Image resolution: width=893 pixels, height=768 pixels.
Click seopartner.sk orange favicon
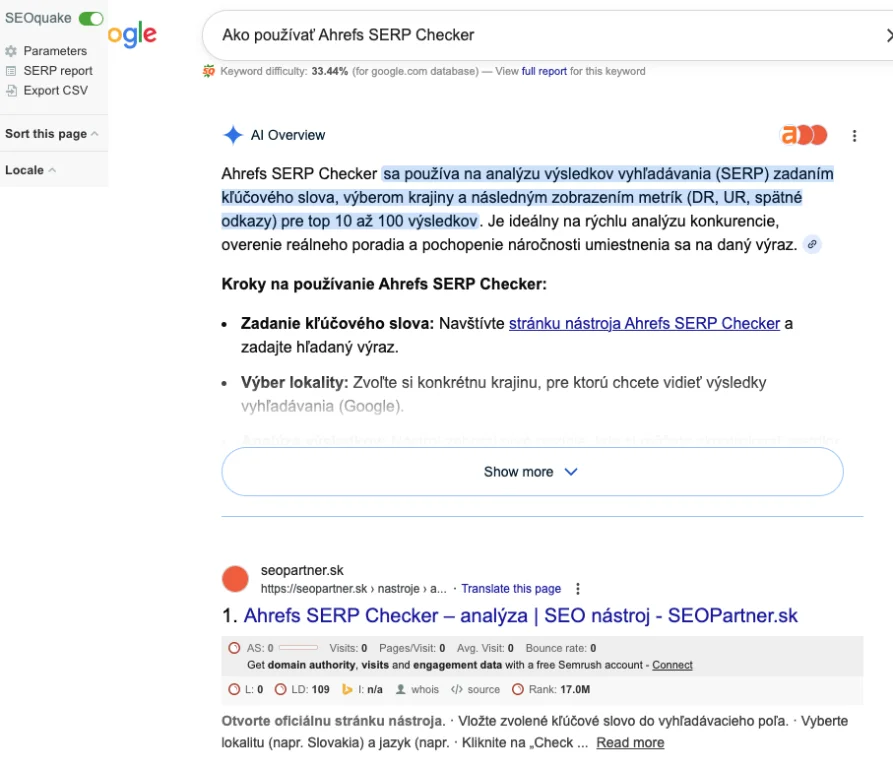235,579
